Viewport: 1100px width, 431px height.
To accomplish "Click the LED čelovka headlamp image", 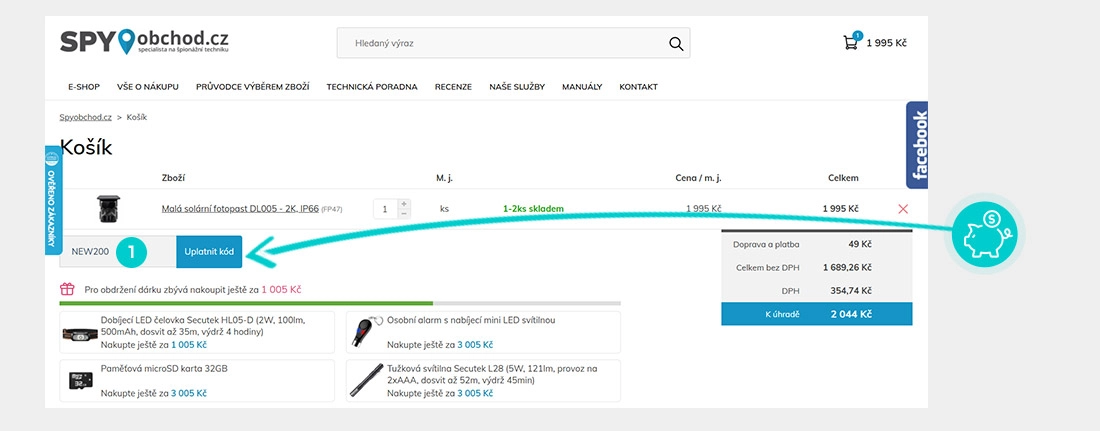I will [x=79, y=333].
